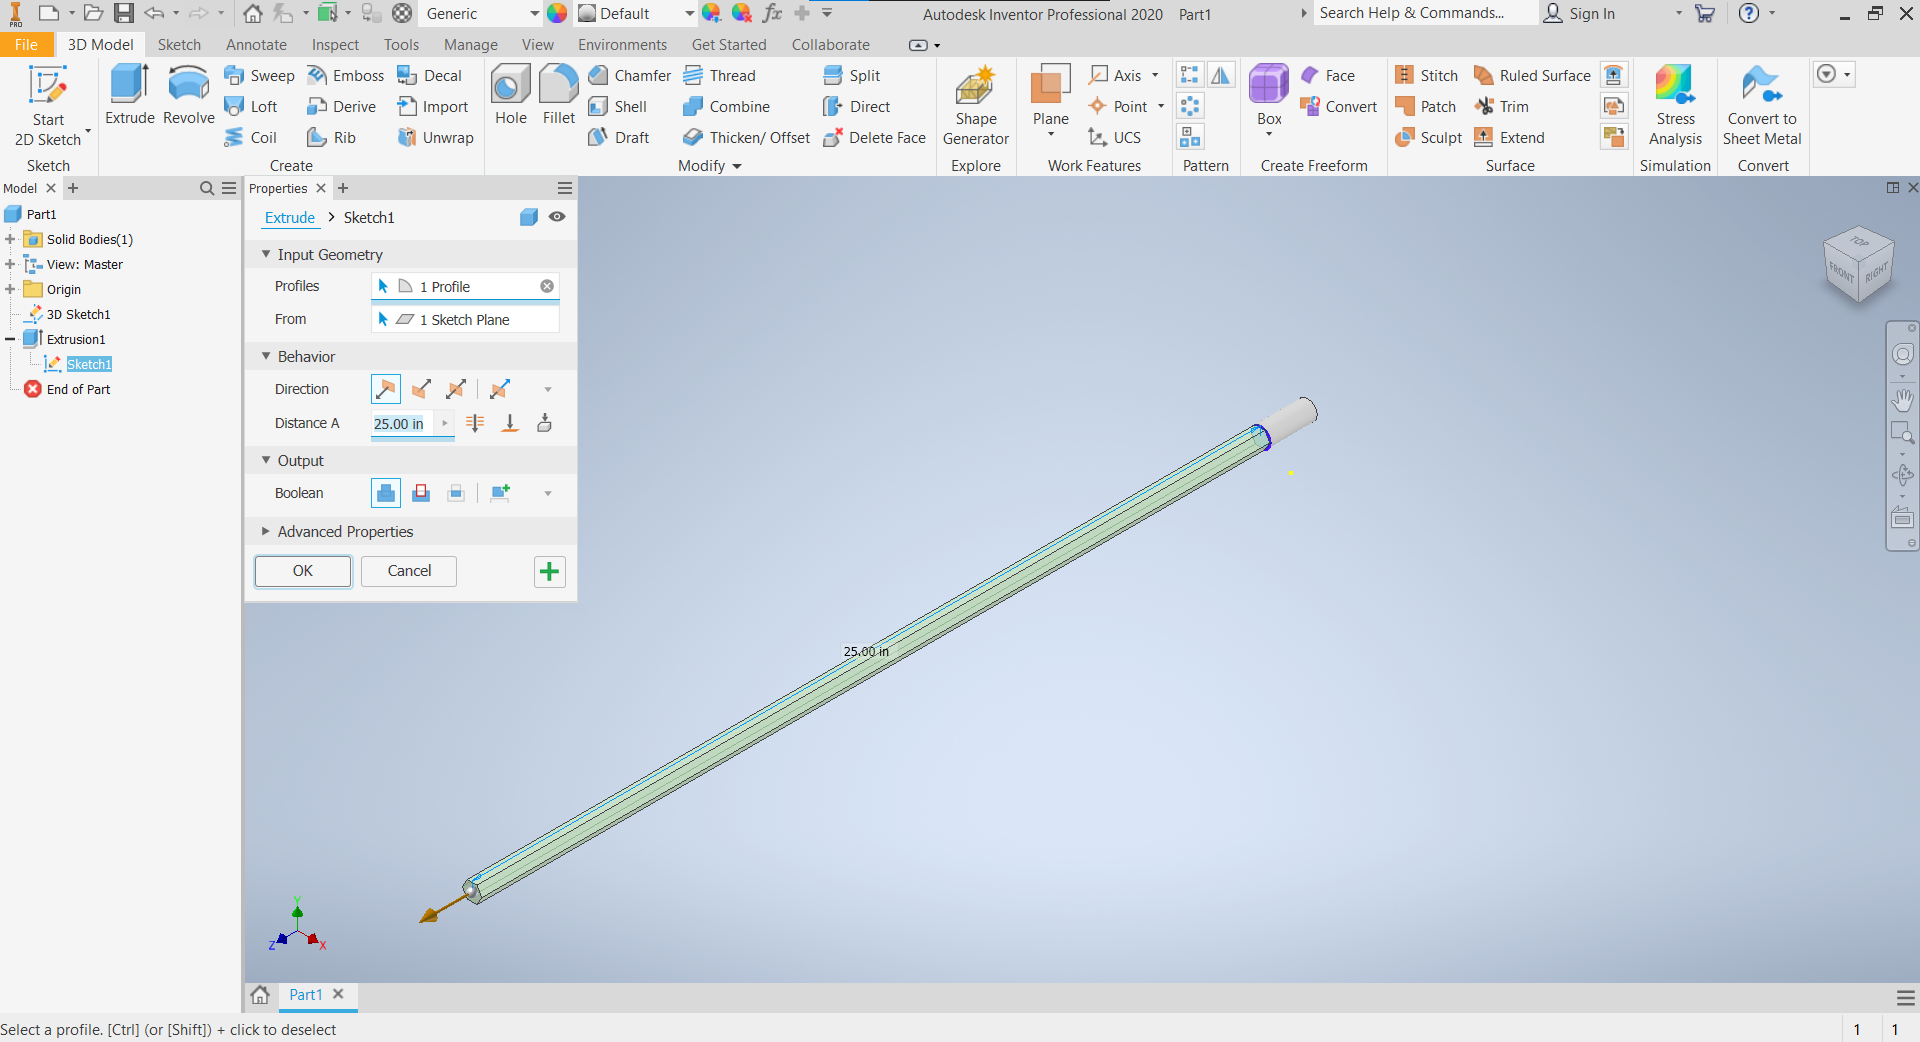Screen dimensions: 1920x1042
Task: Apply the Chamfer tool
Action: pyautogui.click(x=630, y=76)
